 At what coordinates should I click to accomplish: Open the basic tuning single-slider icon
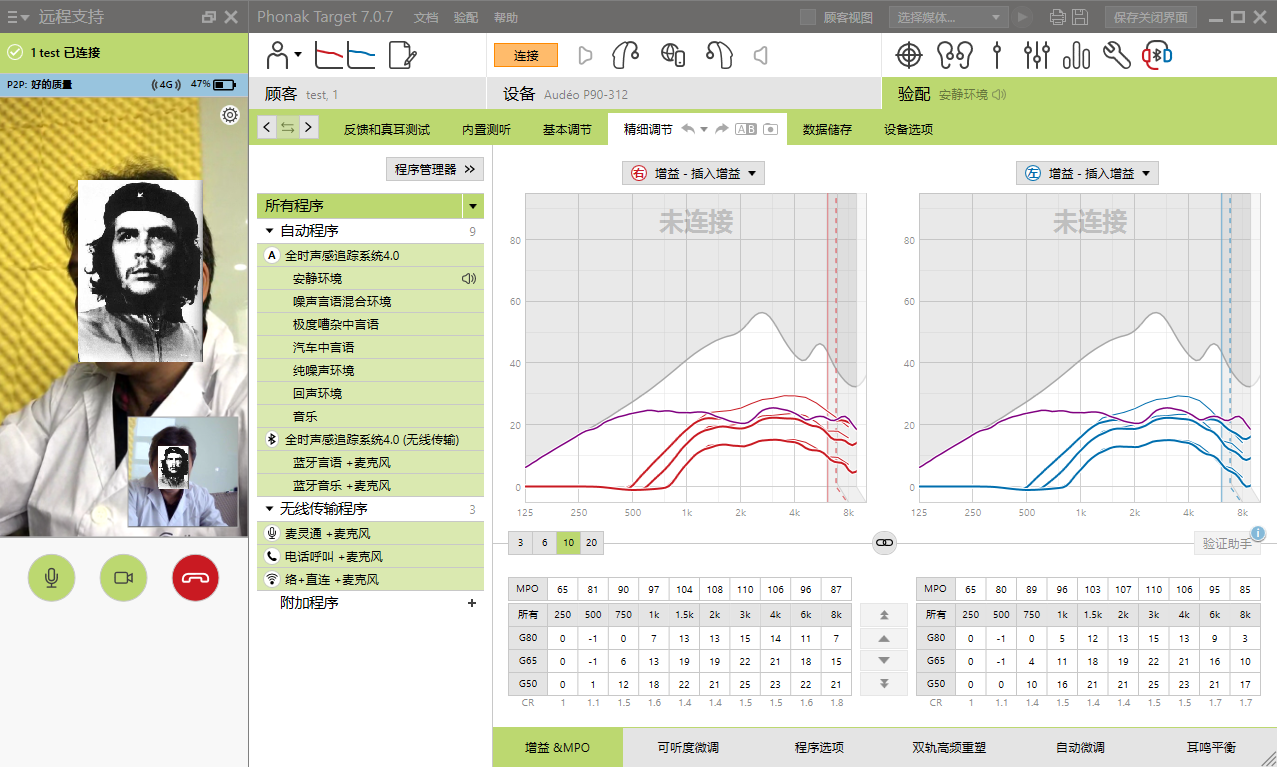pyautogui.click(x=997, y=55)
